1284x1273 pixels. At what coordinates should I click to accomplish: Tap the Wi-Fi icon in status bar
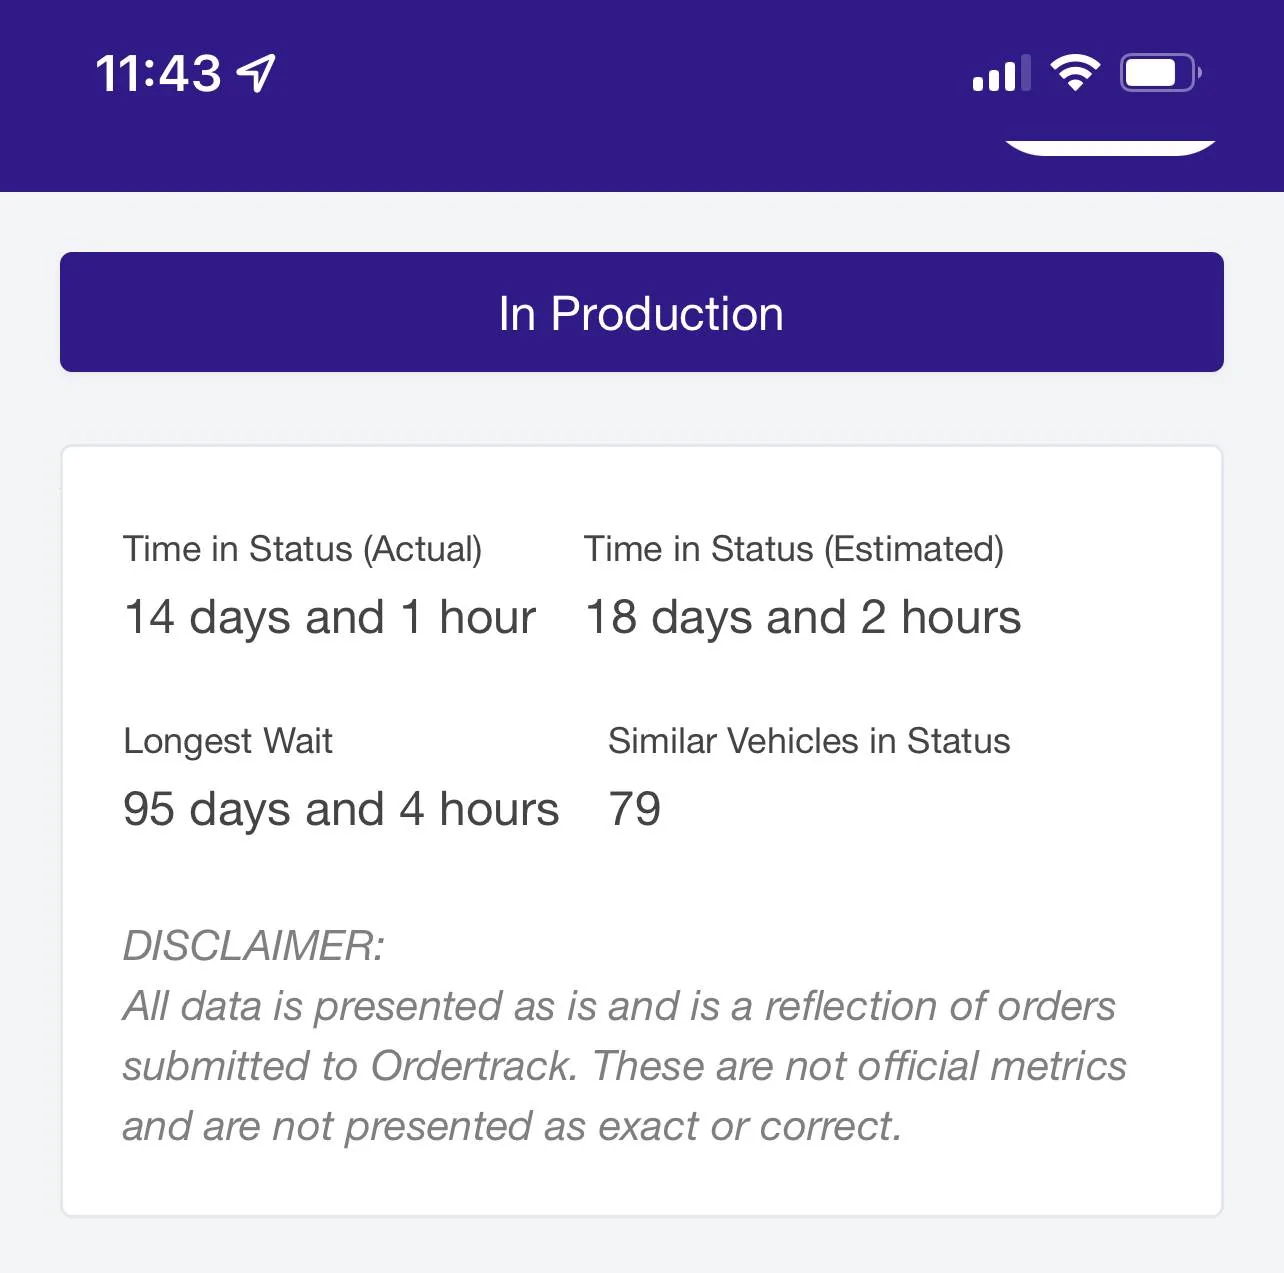[x=1075, y=73]
